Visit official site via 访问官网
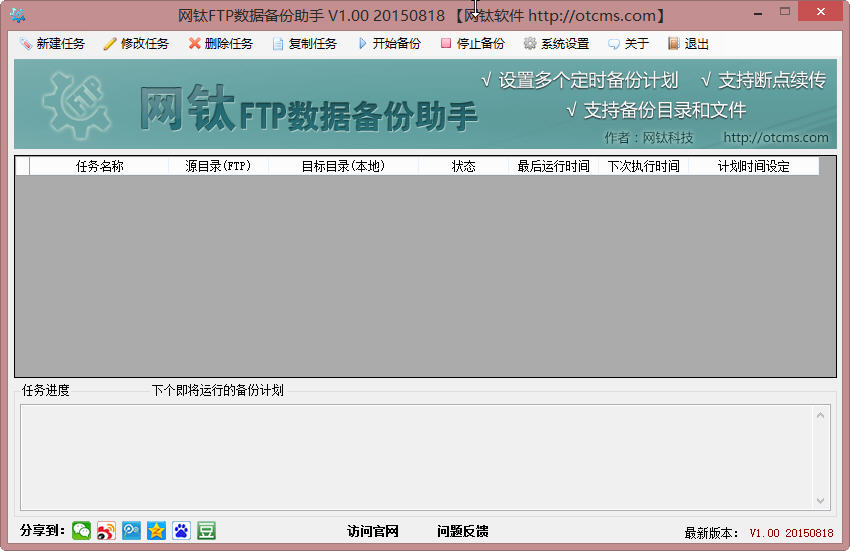This screenshot has height=551, width=850. tap(373, 531)
